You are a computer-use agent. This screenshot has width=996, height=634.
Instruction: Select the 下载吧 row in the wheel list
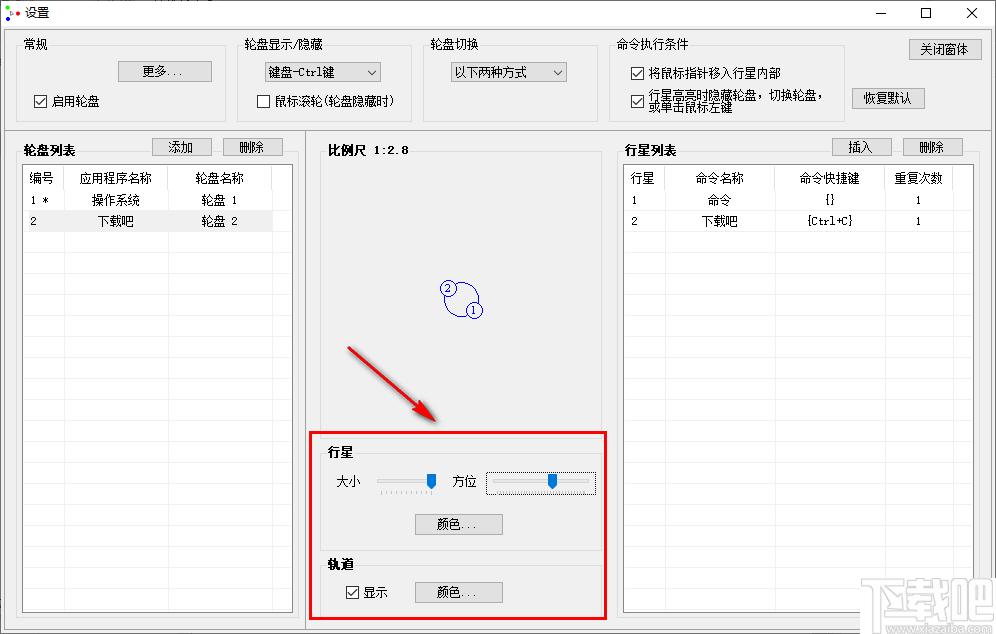point(115,221)
